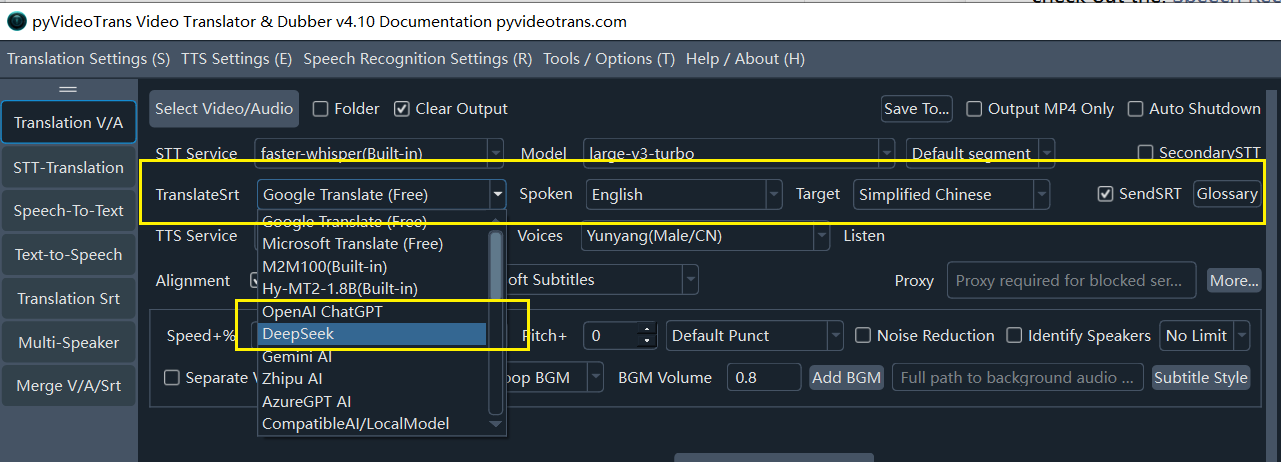
Task: Open the Voices Yunyang dropdown
Action: (821, 237)
